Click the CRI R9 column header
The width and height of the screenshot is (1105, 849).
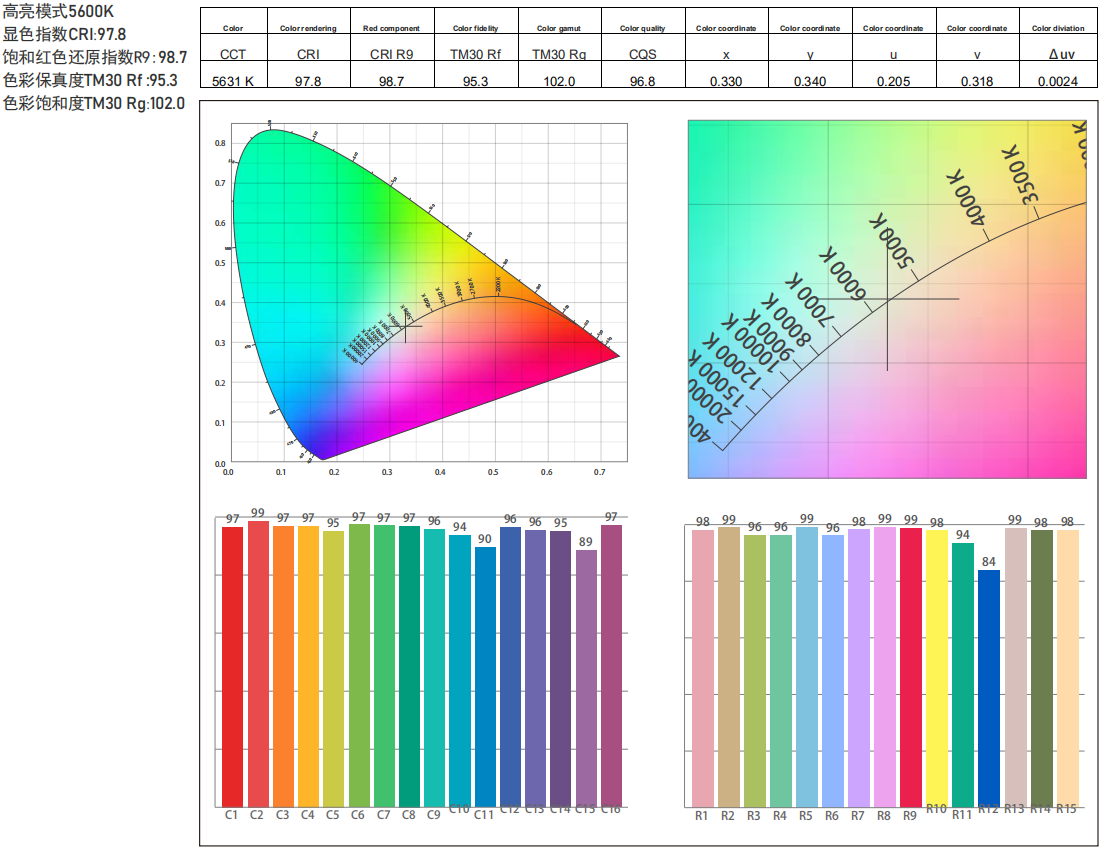click(x=391, y=54)
